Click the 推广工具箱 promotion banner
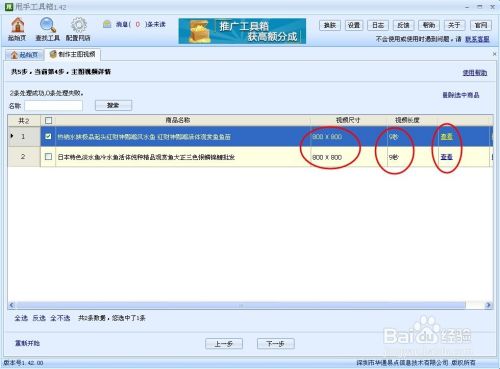 [242, 31]
